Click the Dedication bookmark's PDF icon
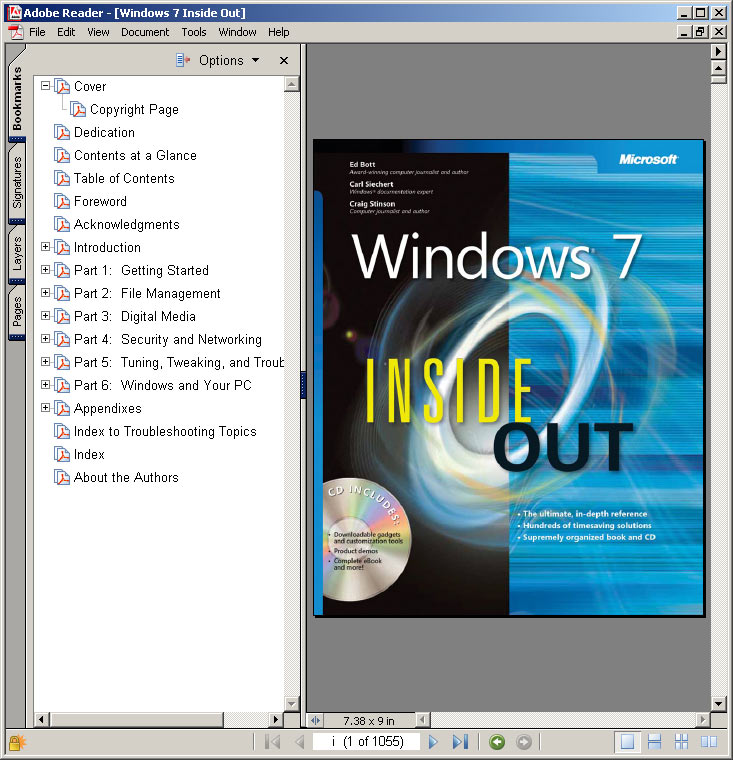This screenshot has width=733, height=760. pyautogui.click(x=62, y=132)
